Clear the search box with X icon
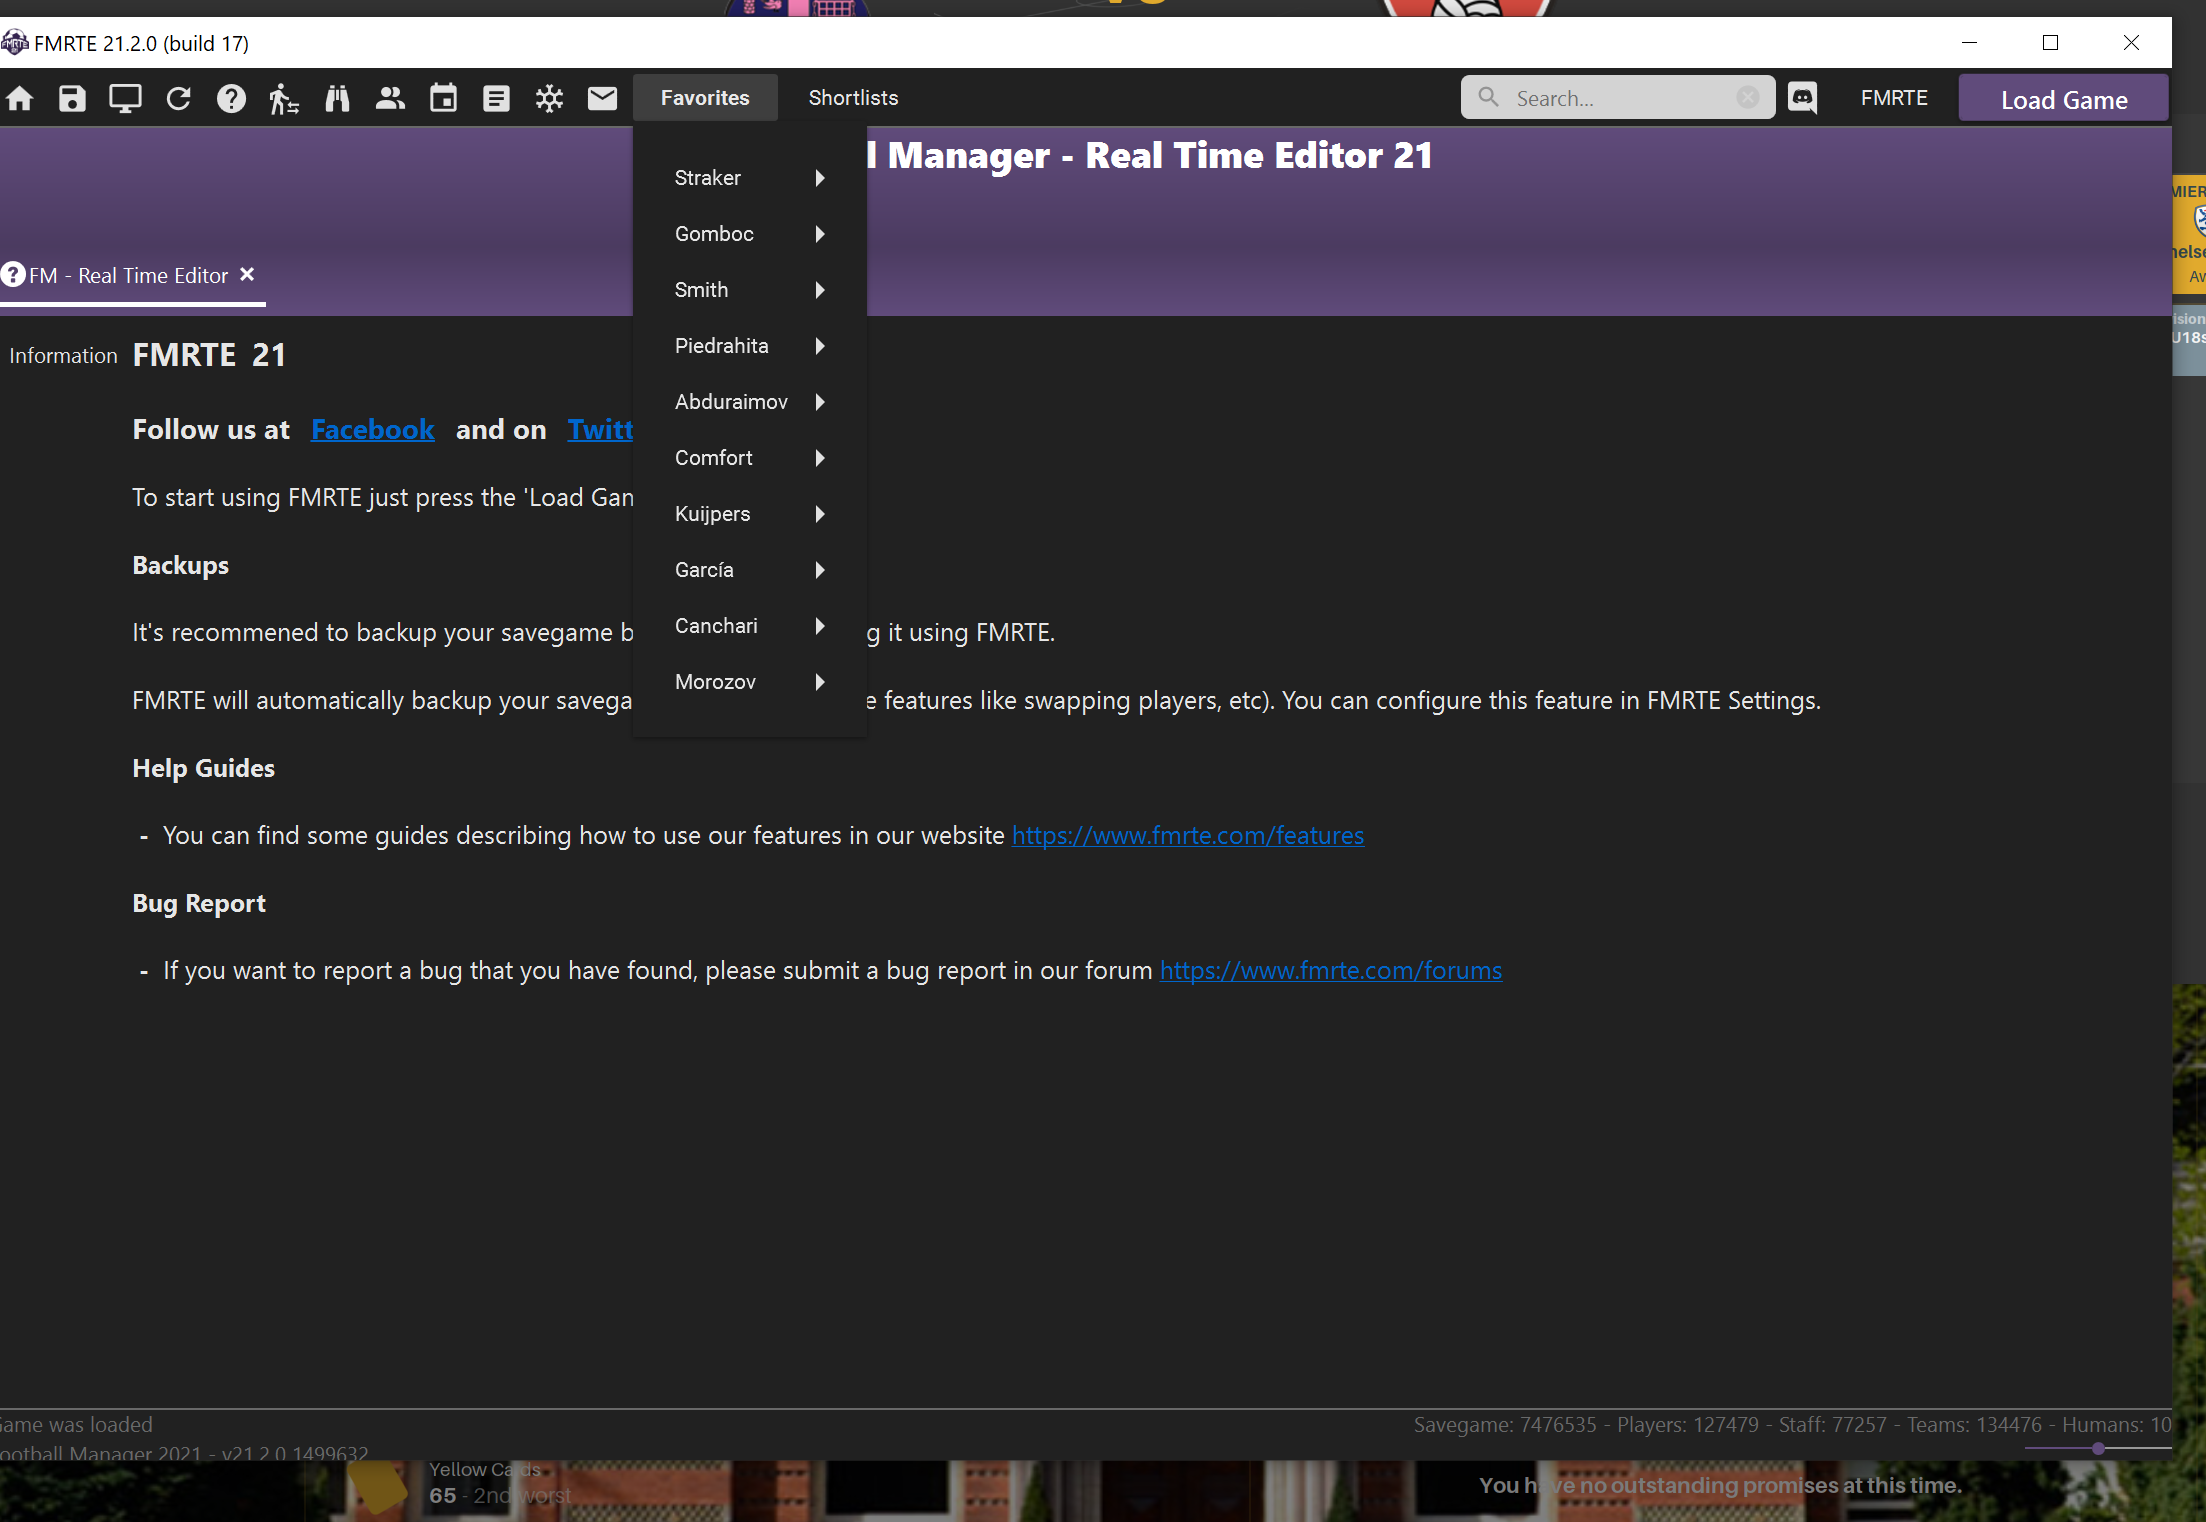The image size is (2206, 1522). (x=1747, y=97)
